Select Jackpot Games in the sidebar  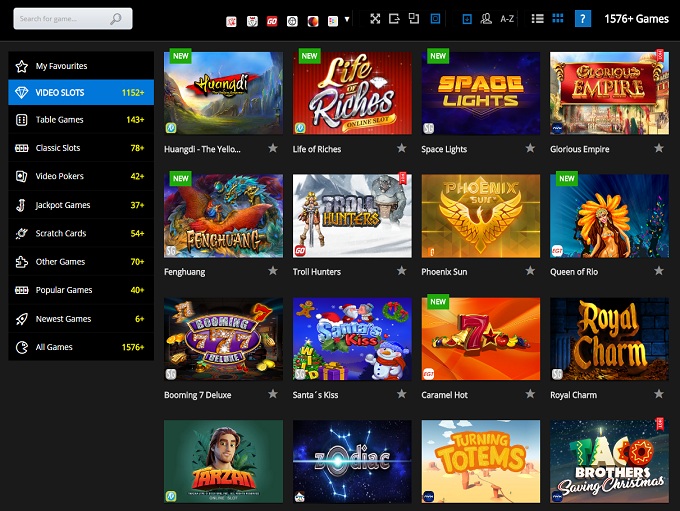[x=63, y=205]
